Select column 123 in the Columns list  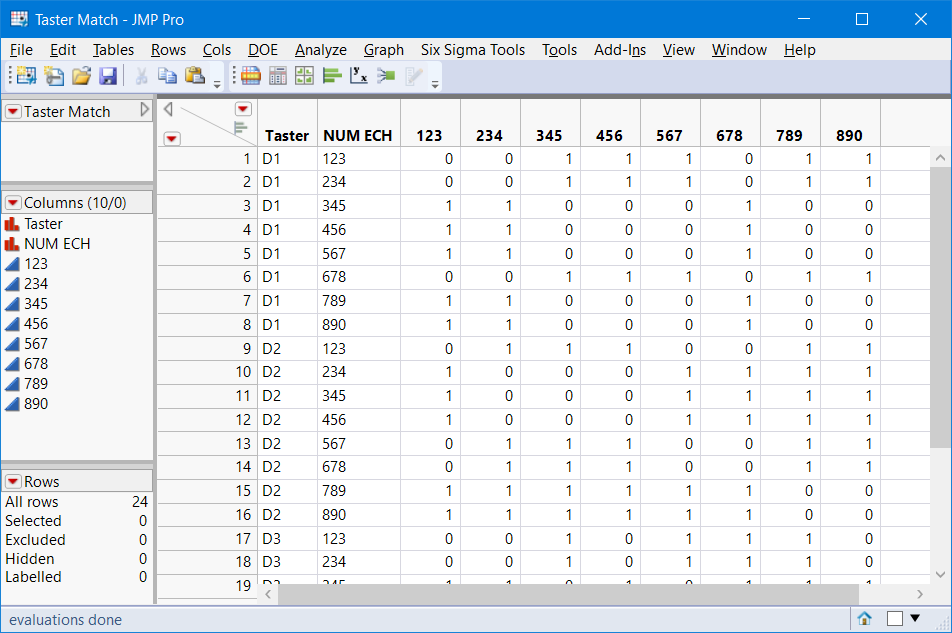point(36,264)
